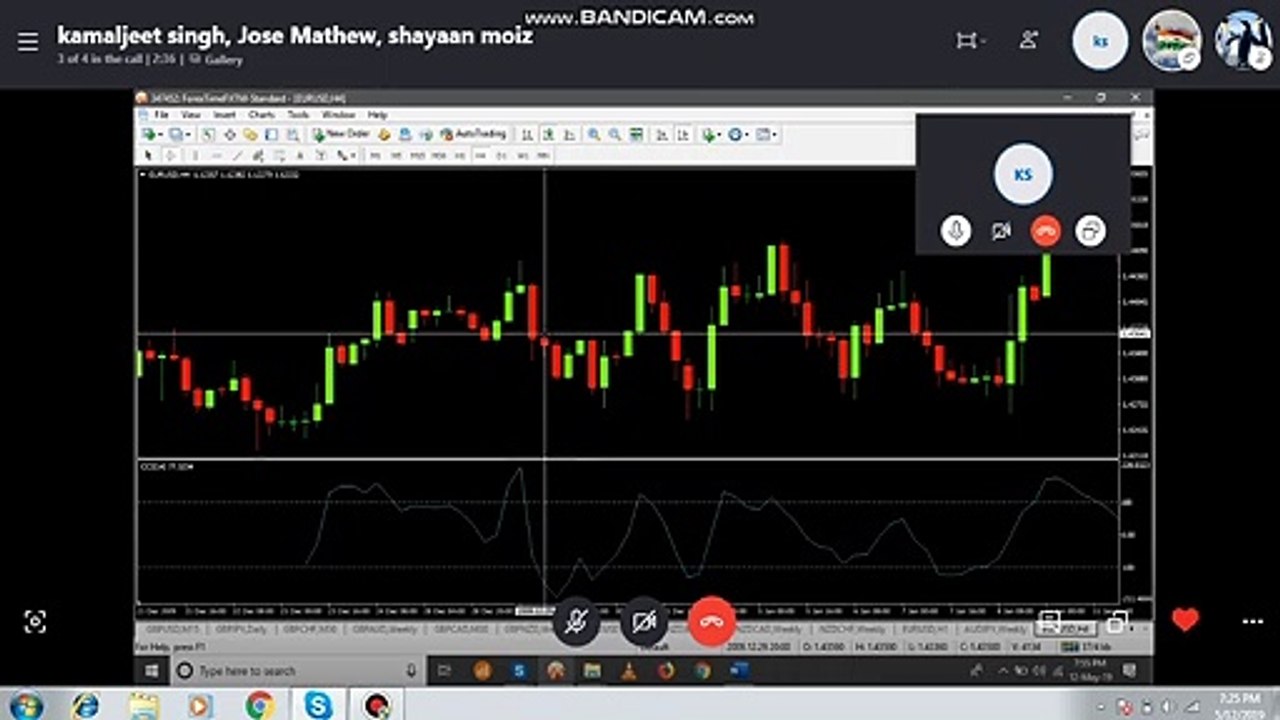Select the trendline drawing tool

[237, 155]
